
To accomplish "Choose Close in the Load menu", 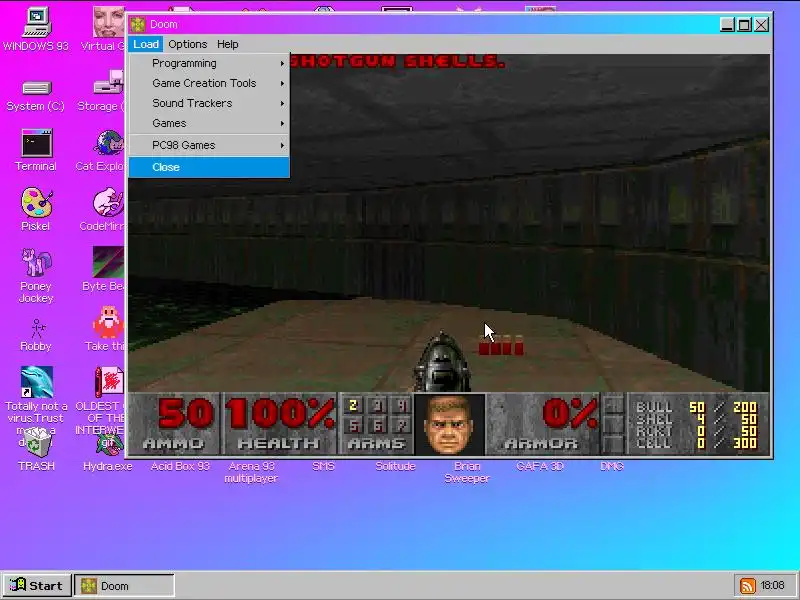I will click(209, 167).
